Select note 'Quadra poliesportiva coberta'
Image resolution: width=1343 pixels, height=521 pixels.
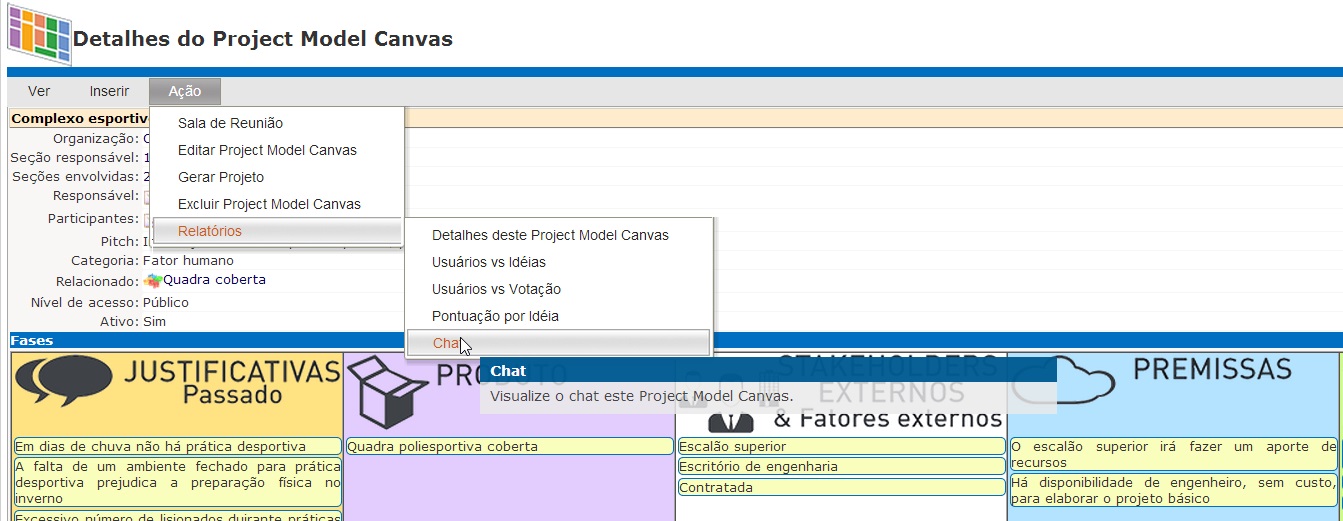click(x=509, y=446)
